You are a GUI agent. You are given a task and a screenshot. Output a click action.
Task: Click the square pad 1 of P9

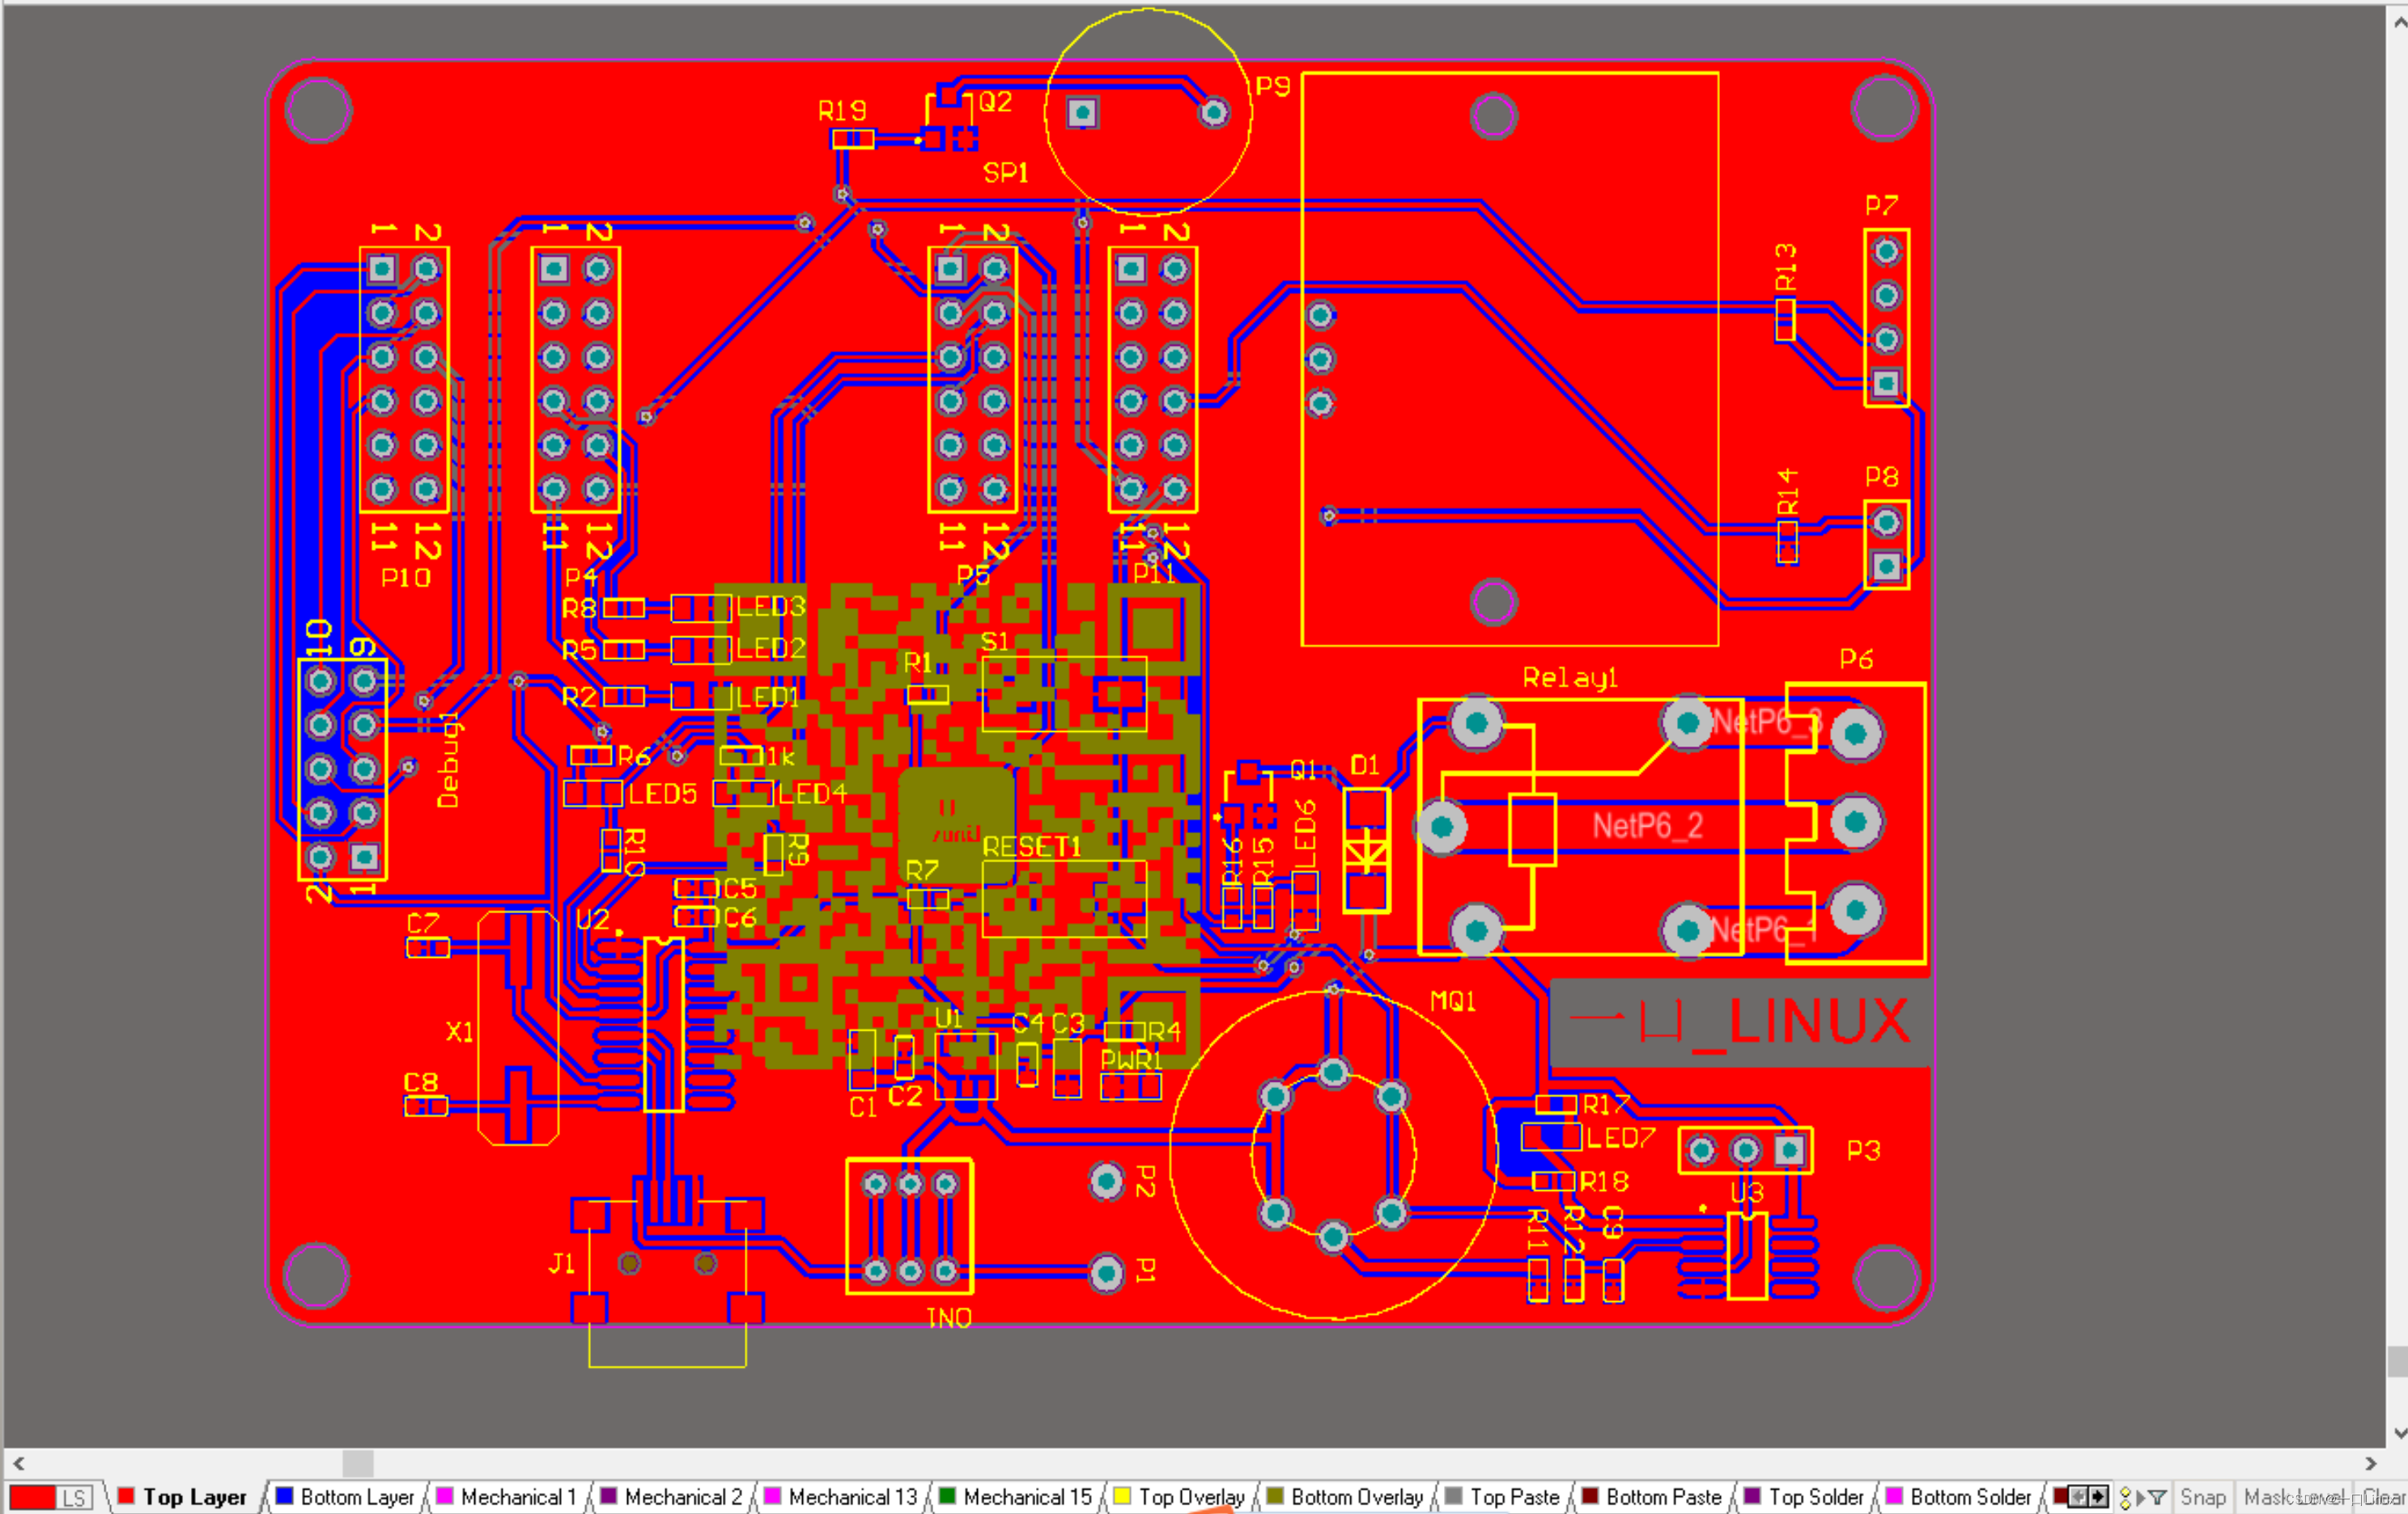pos(1082,112)
